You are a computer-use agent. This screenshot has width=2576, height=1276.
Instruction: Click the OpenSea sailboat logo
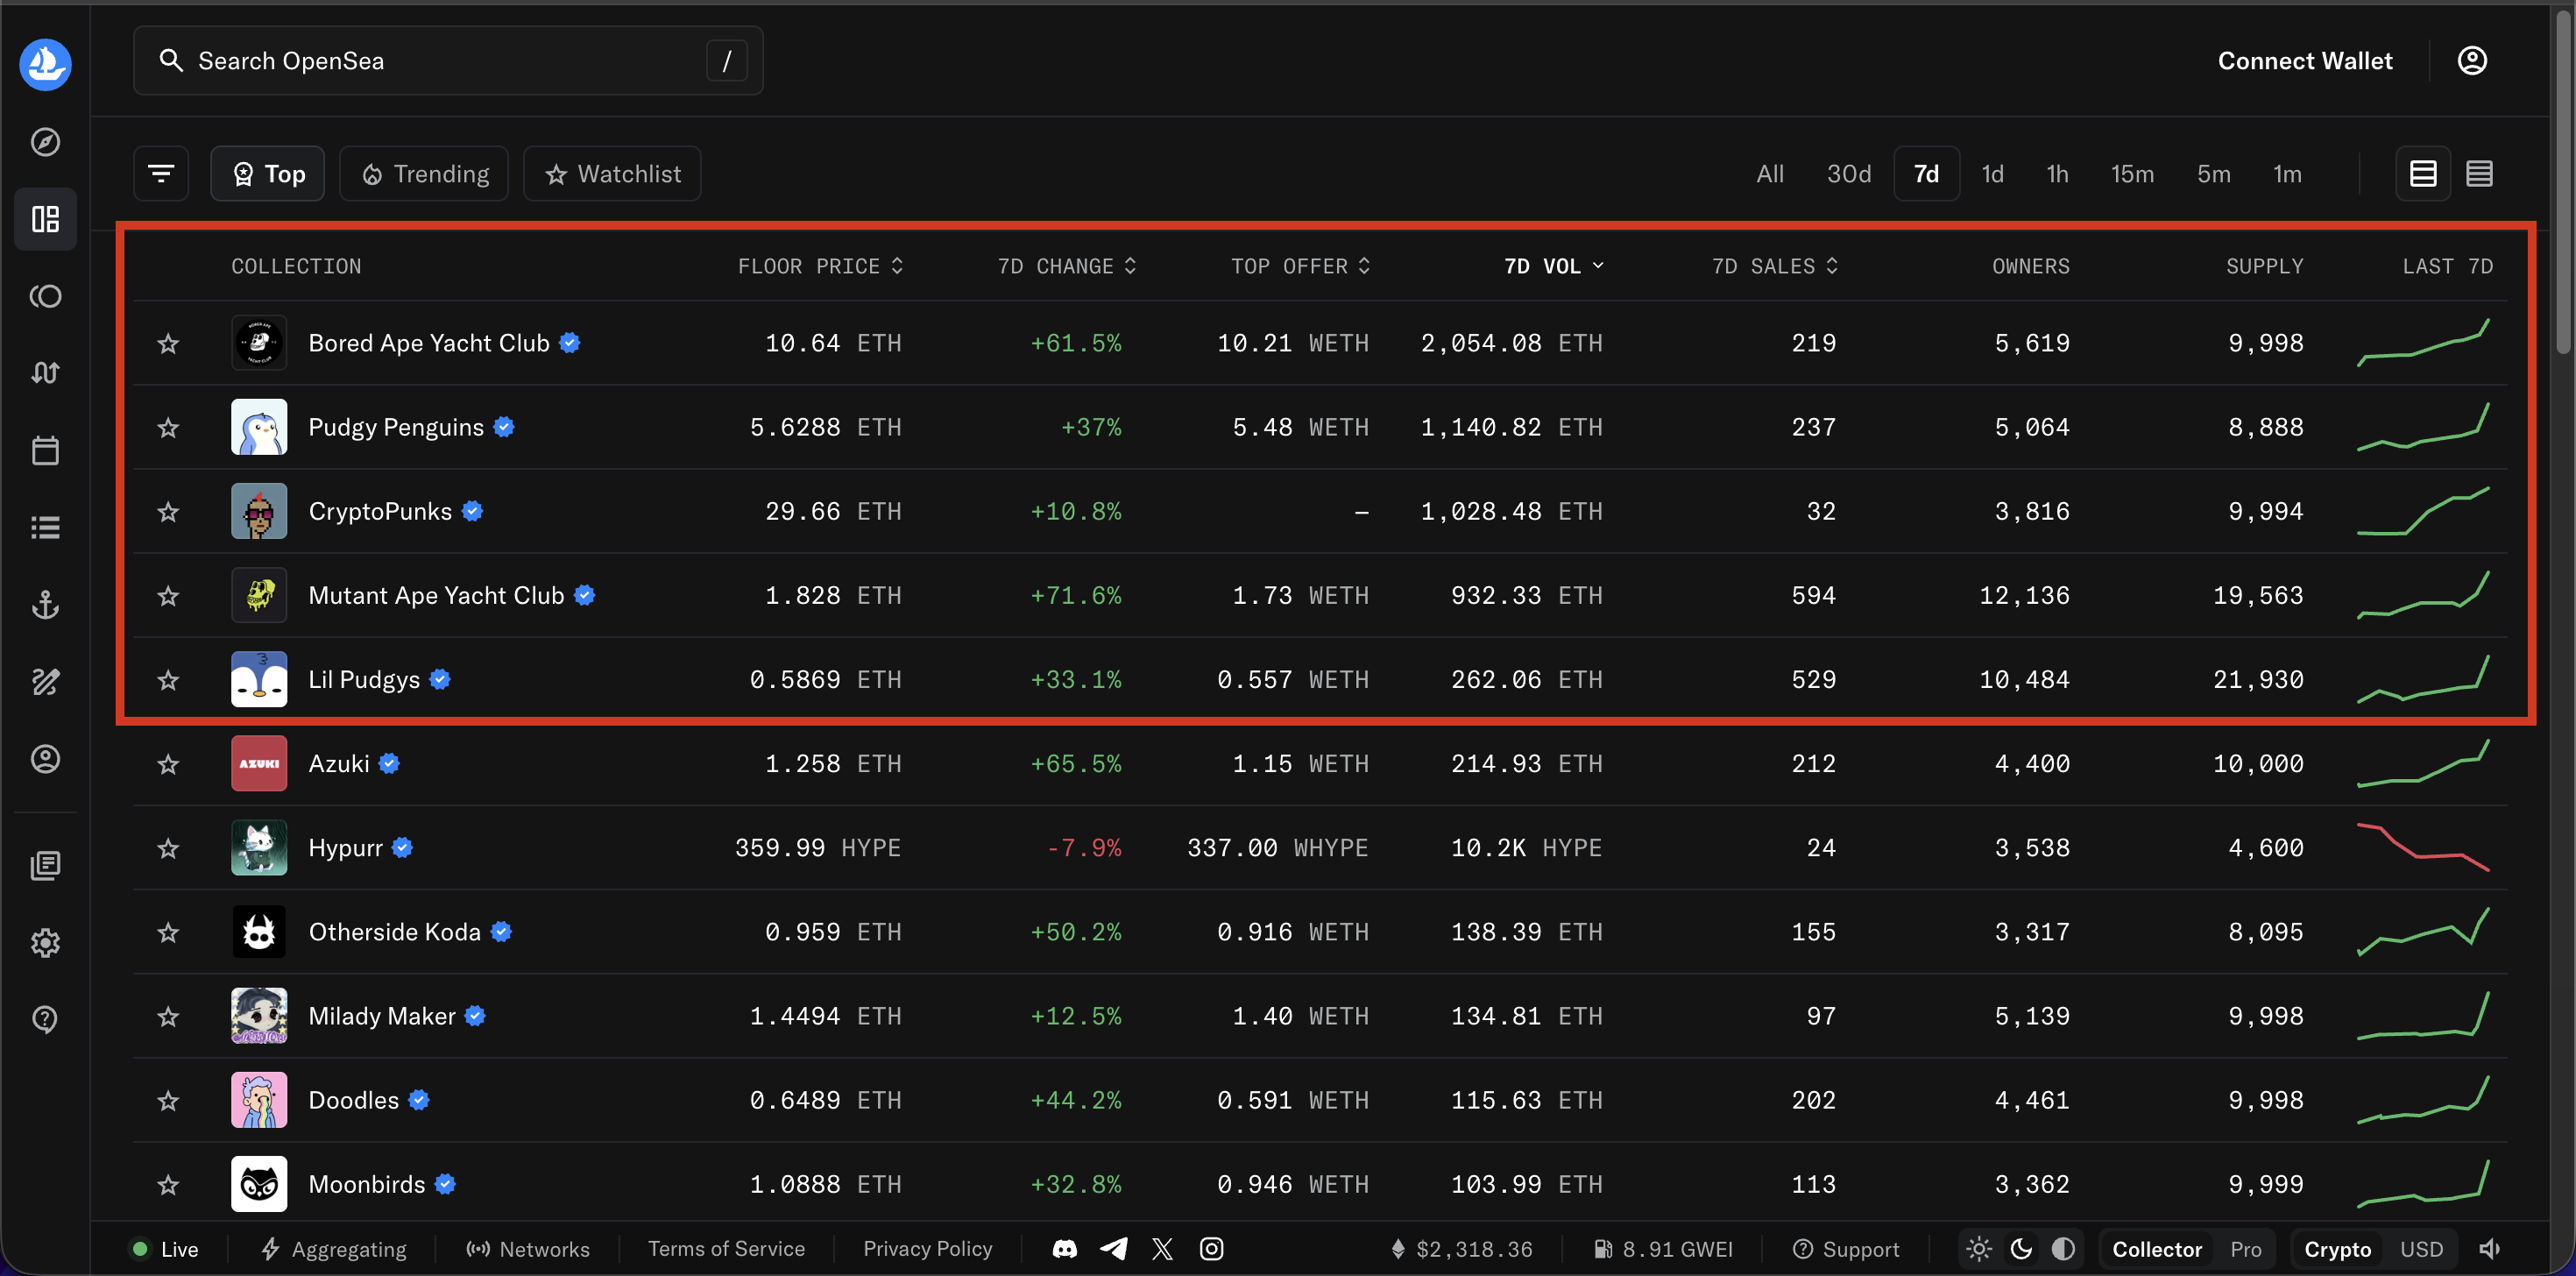45,65
